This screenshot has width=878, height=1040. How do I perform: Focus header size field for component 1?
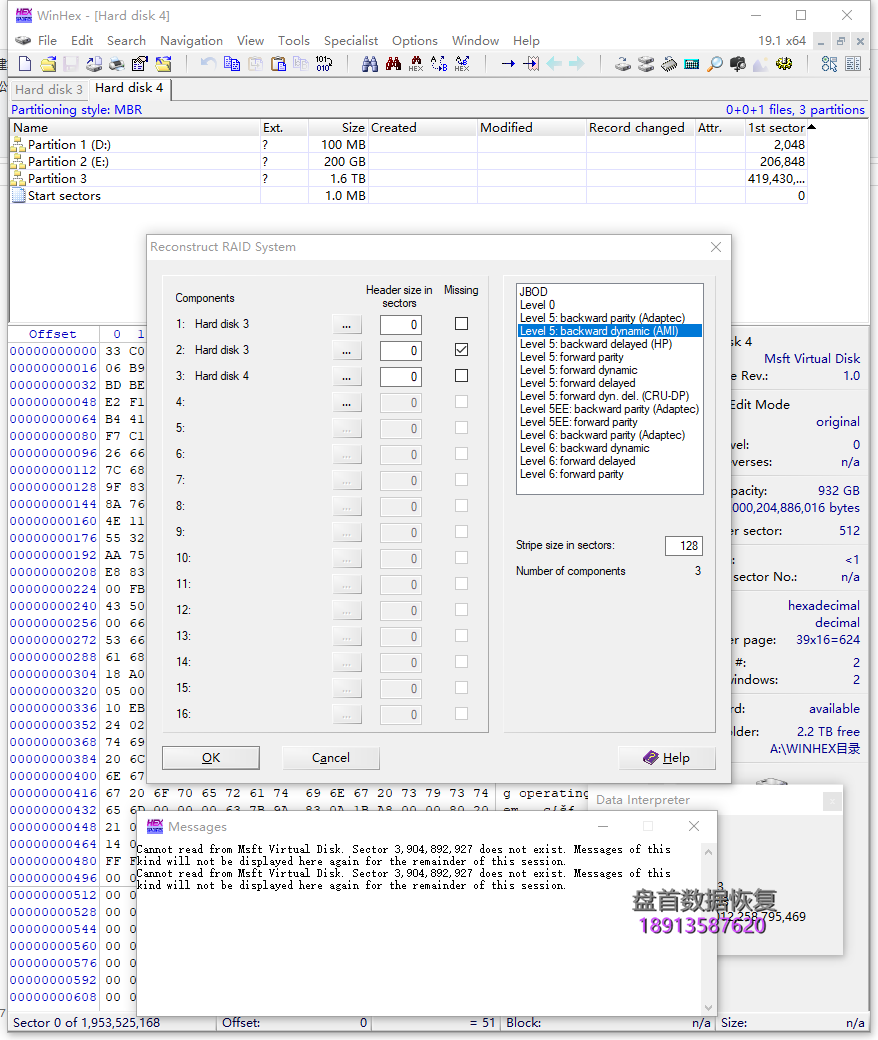tap(401, 324)
